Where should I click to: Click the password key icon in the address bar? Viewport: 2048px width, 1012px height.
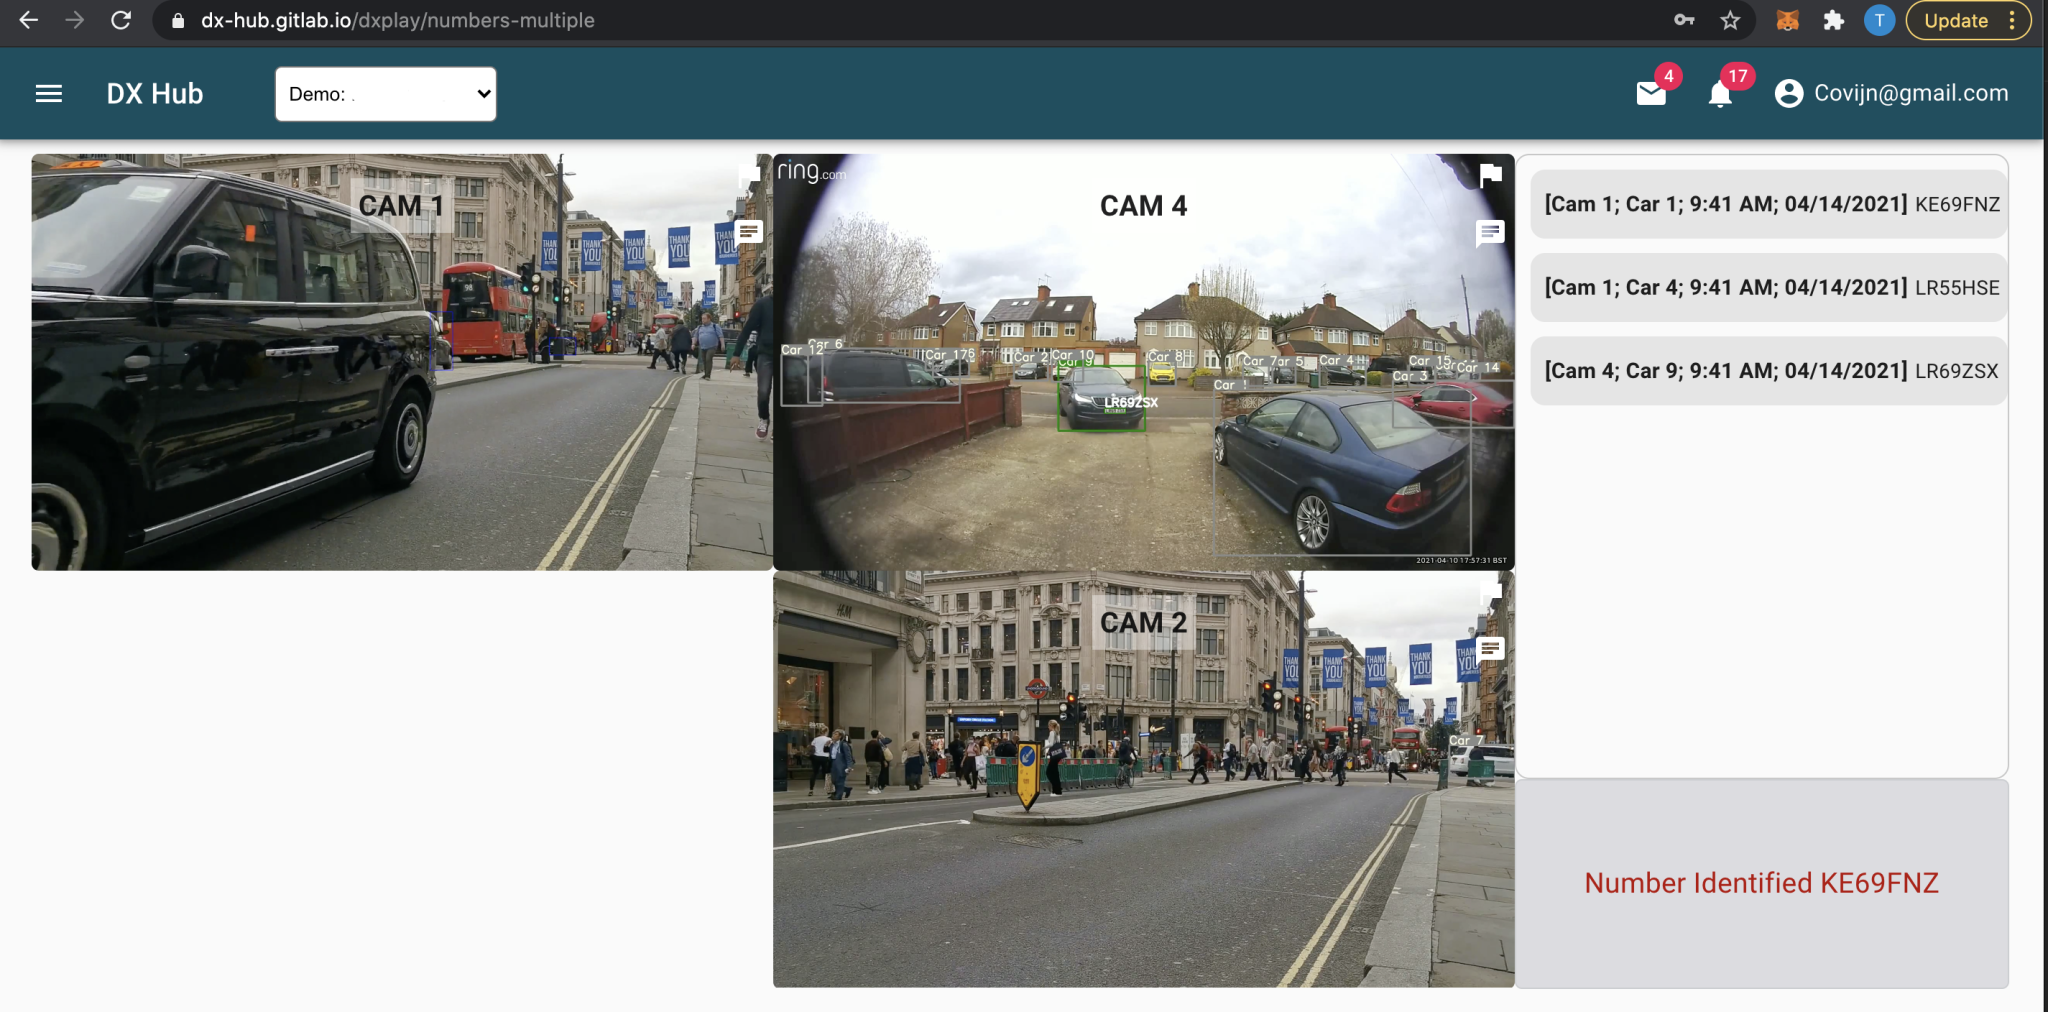(1683, 20)
